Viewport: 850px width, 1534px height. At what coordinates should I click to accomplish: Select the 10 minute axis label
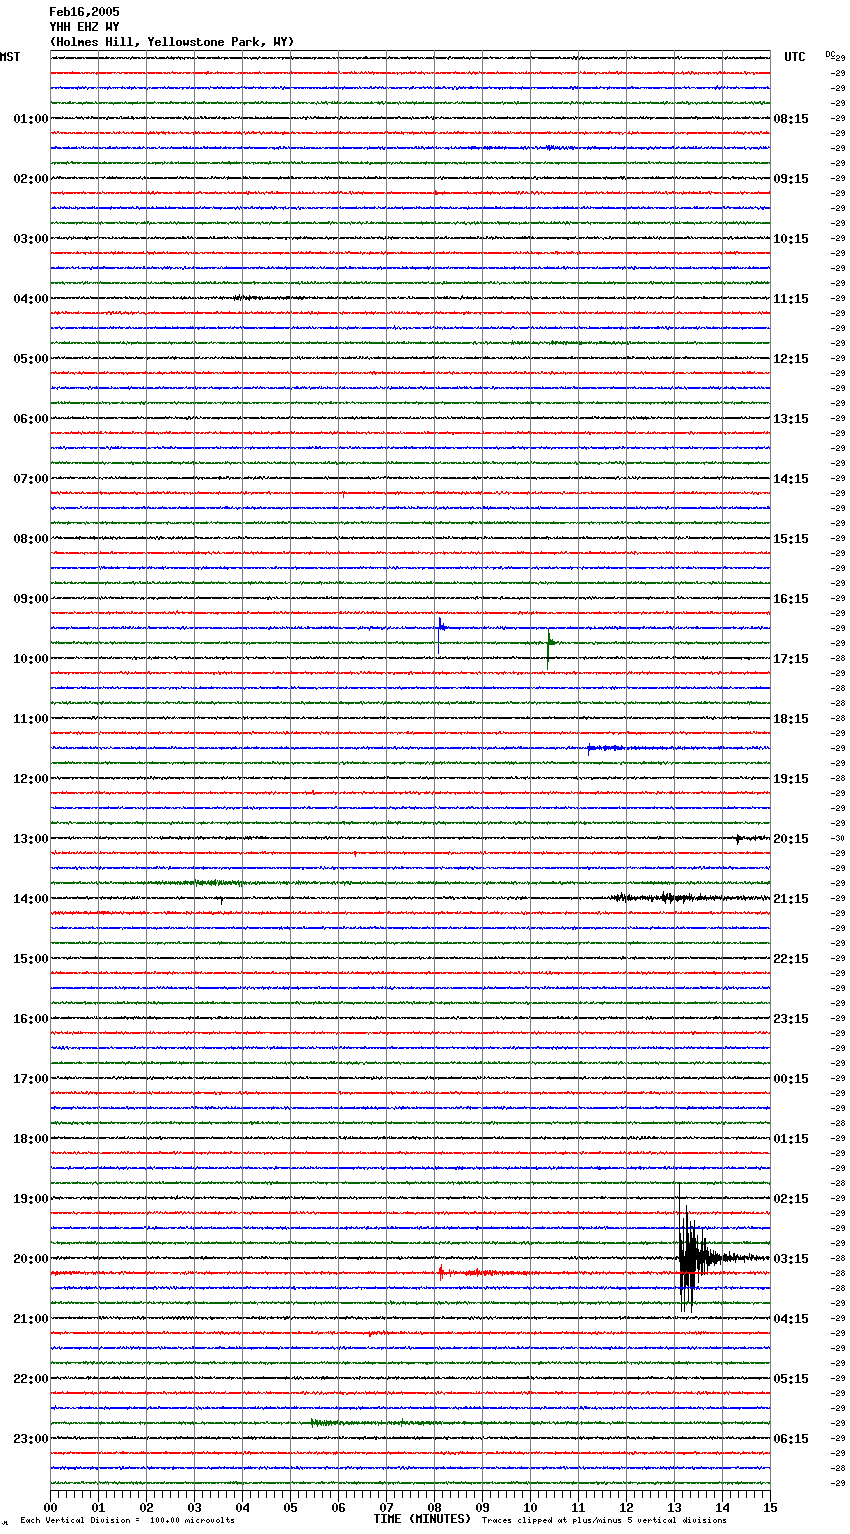tap(530, 1507)
